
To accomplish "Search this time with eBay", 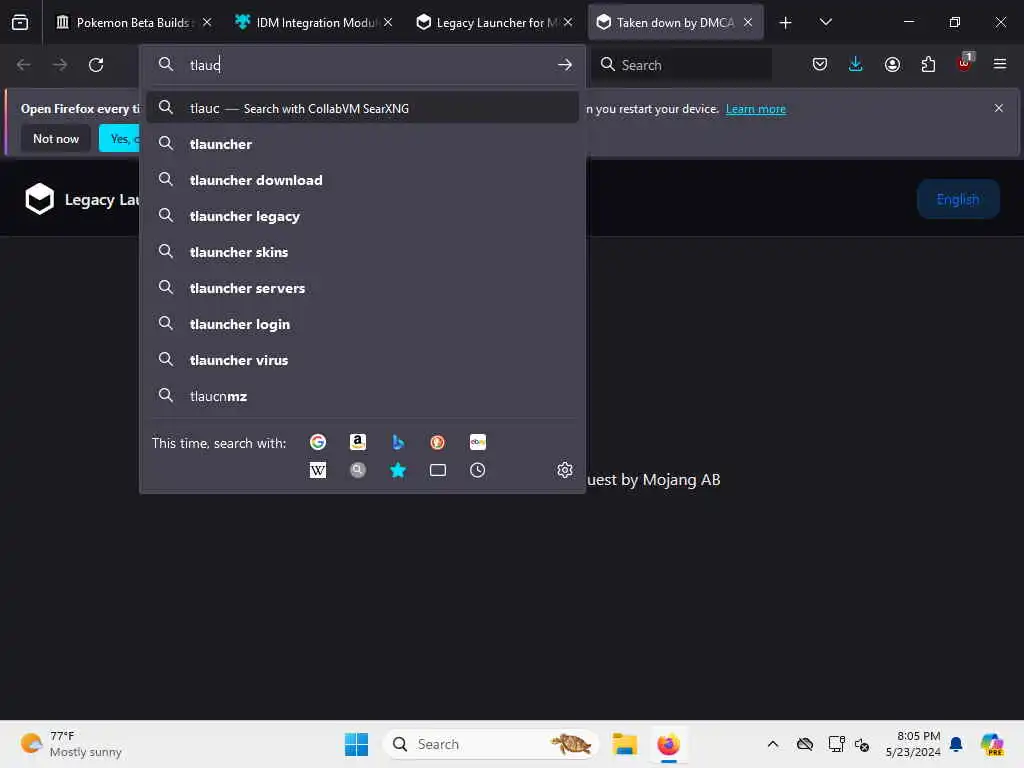I will (x=477, y=442).
